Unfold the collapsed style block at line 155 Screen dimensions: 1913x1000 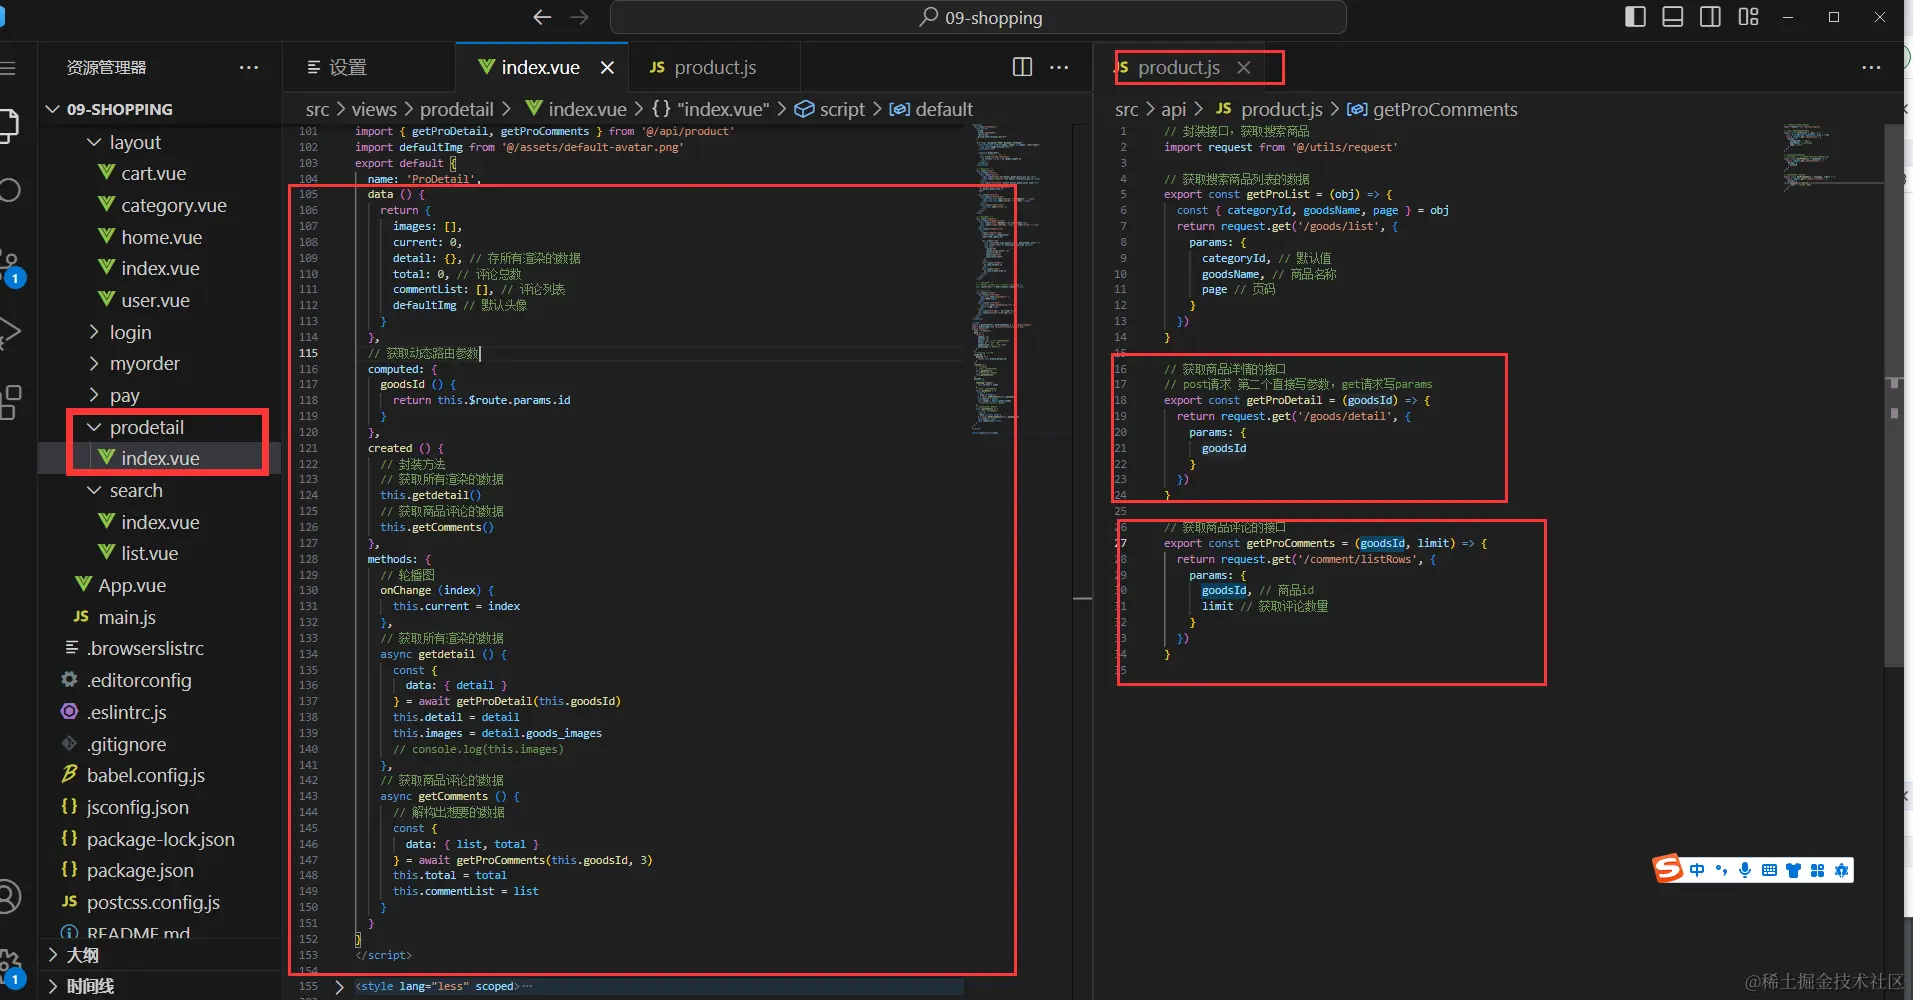tap(339, 986)
